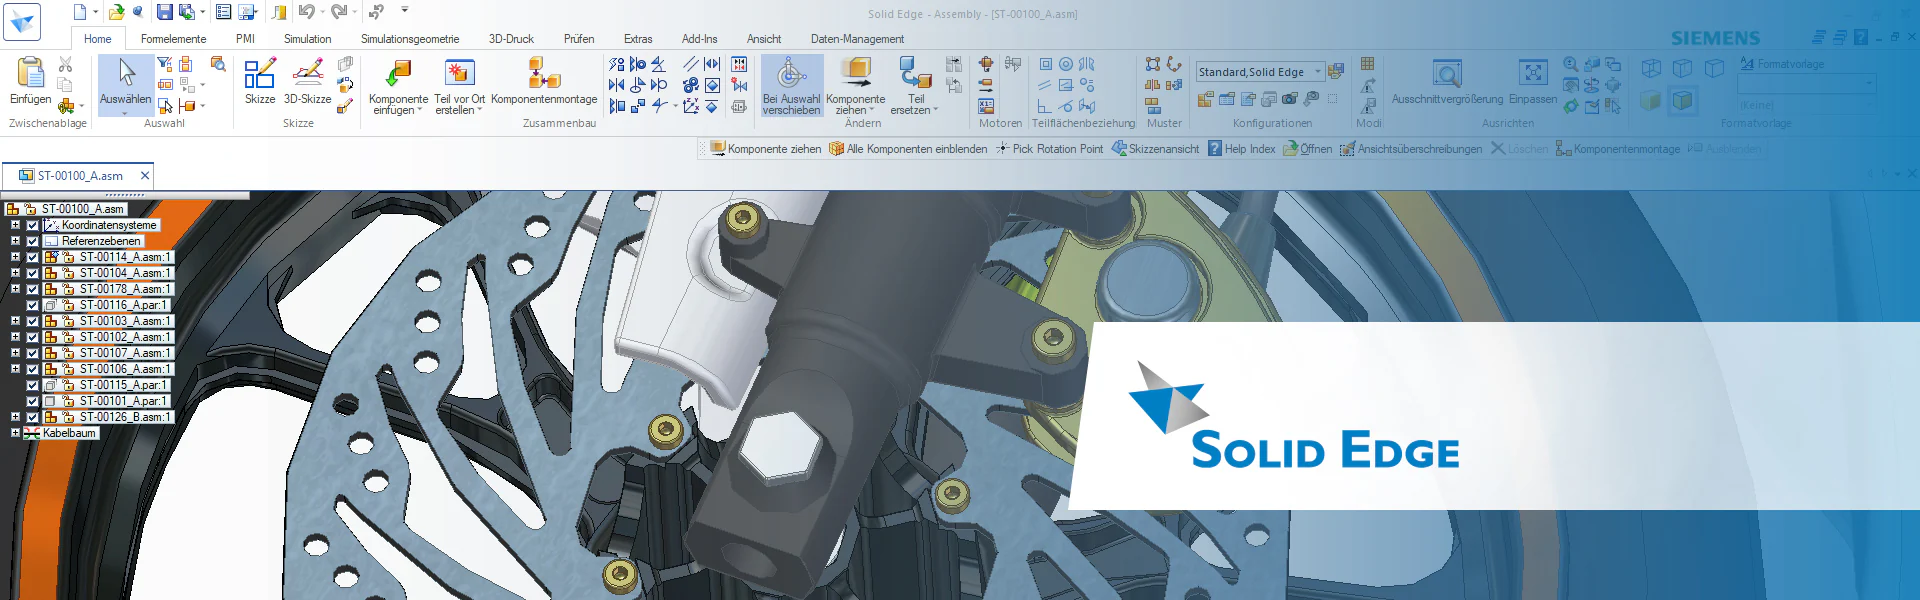Click the Einfügen paste icon
The image size is (1920, 600).
30,74
